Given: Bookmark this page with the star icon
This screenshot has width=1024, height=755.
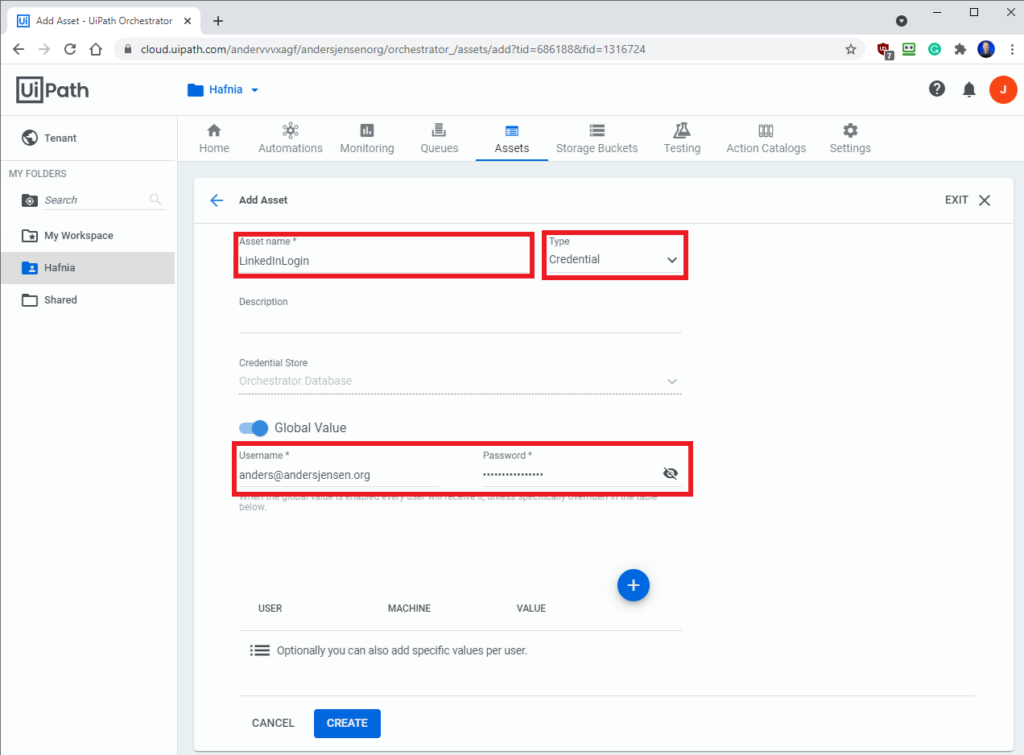Looking at the screenshot, I should pos(850,49).
